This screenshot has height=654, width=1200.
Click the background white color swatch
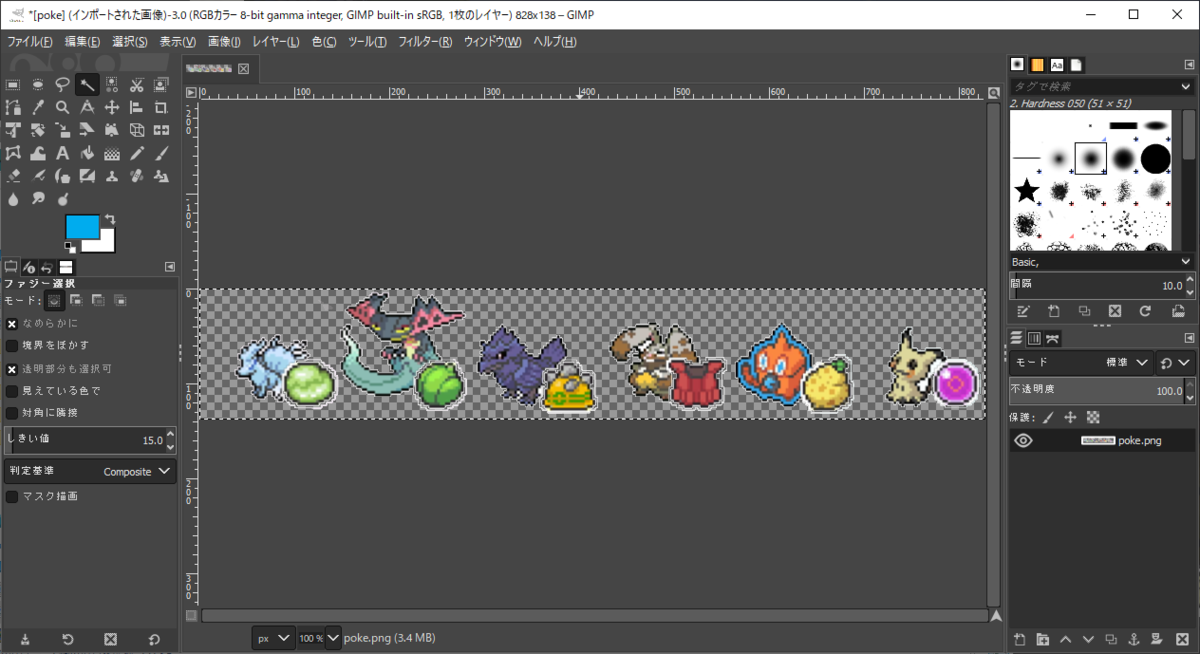click(105, 243)
